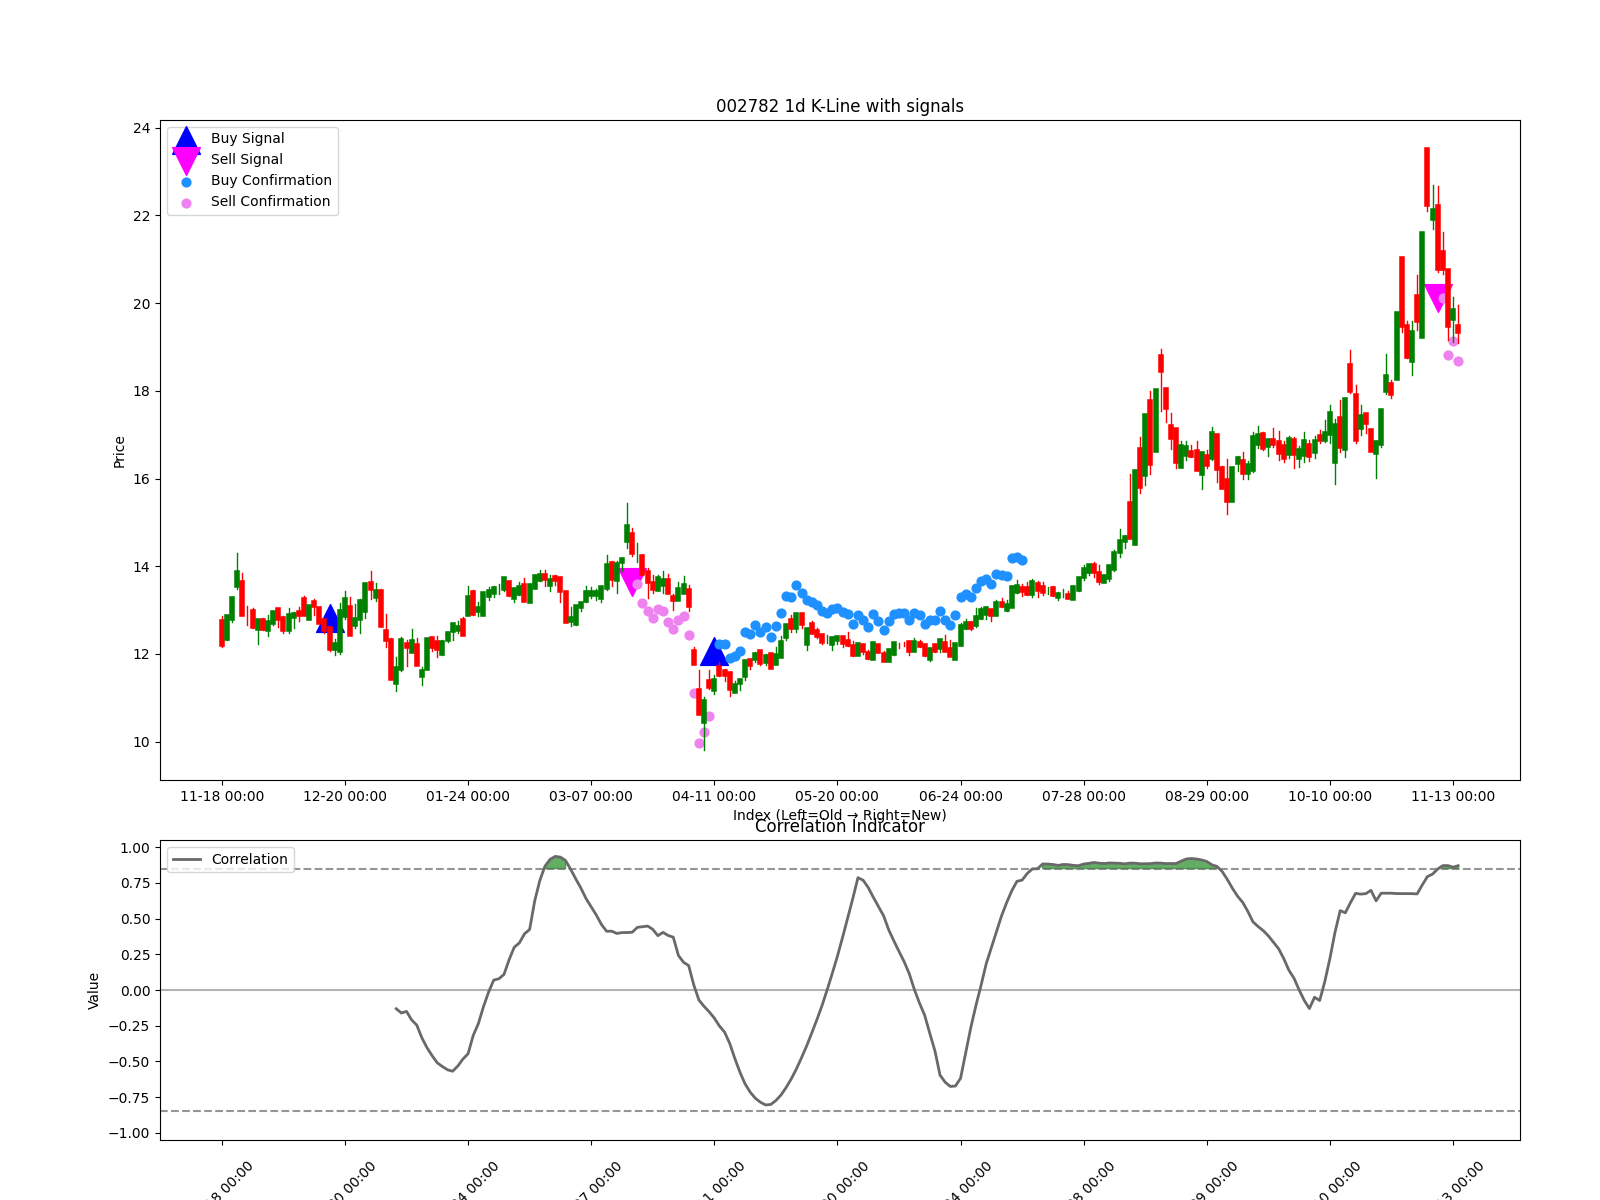
Task: Click the Sell Confirmation dot icon in legend
Action: (x=185, y=201)
